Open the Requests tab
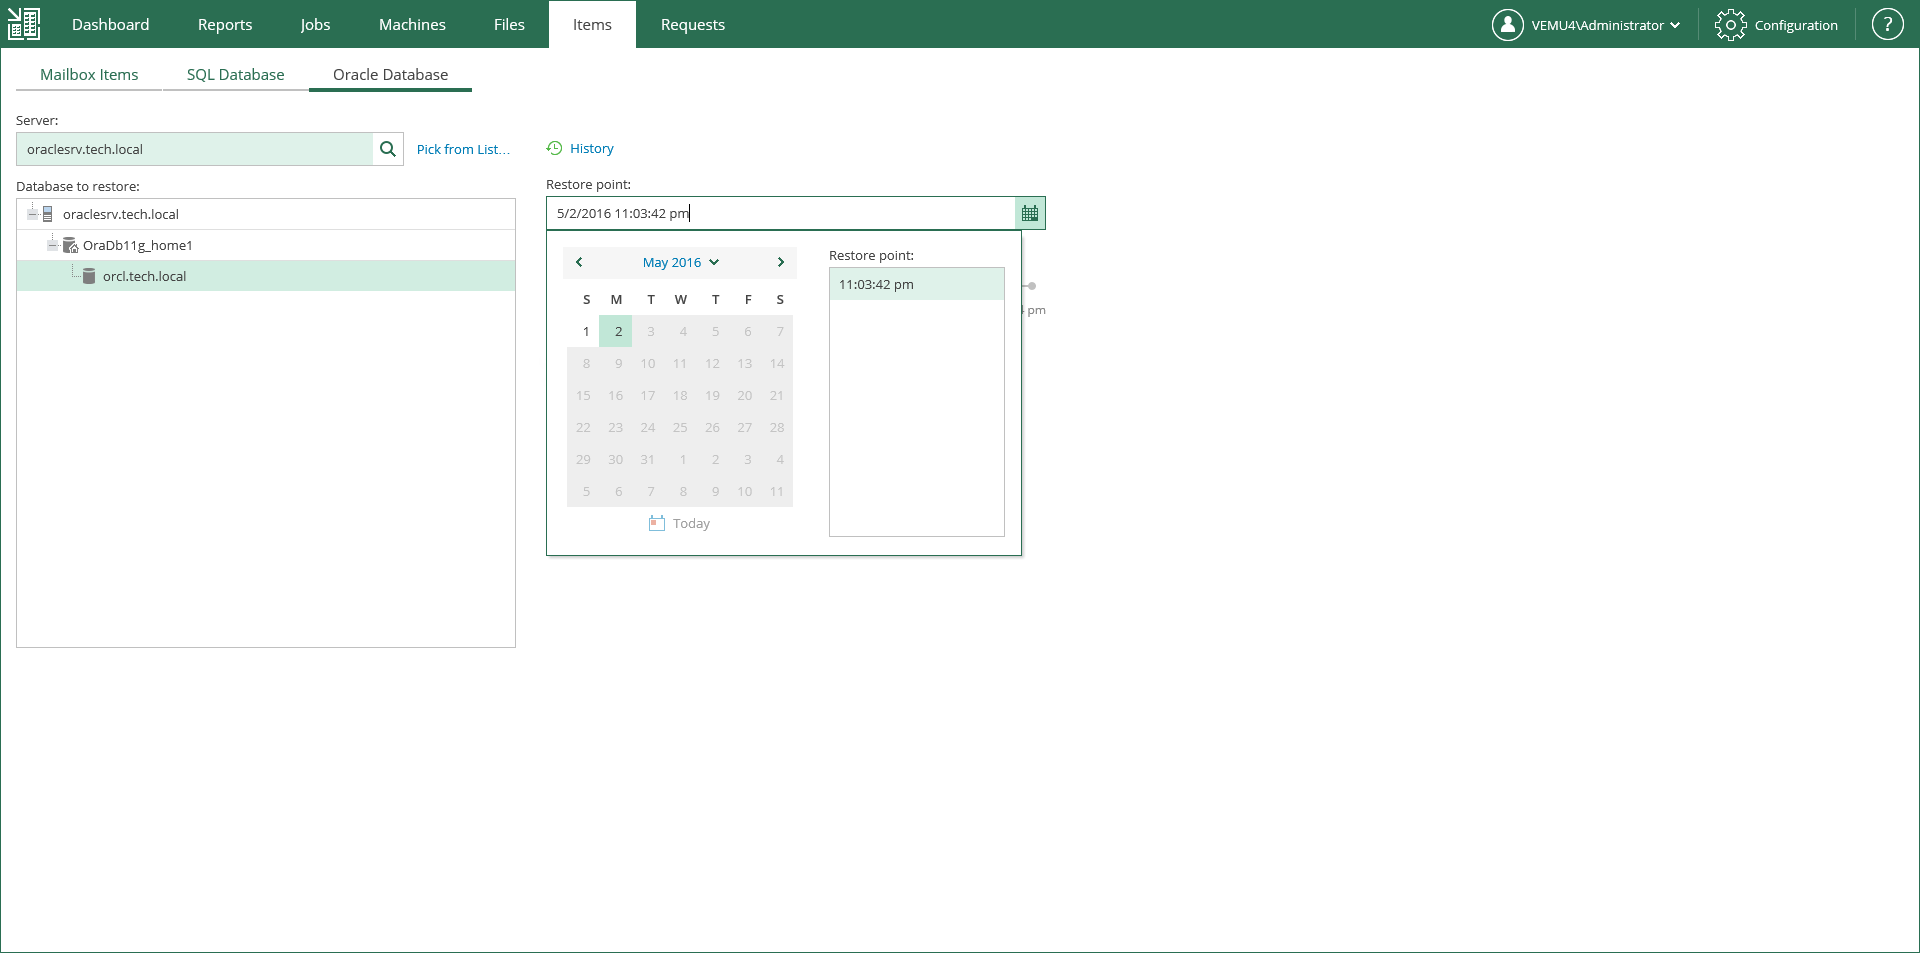Screen dimensions: 1920x953 693,24
